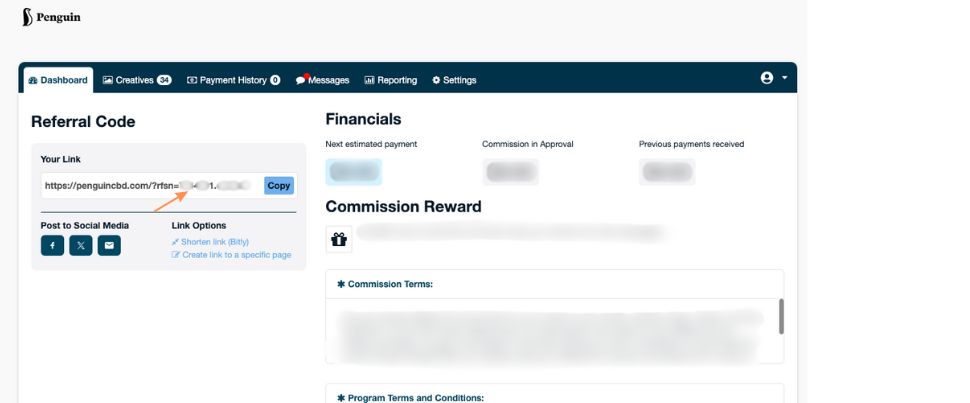Open the Reporting tab

pos(390,80)
